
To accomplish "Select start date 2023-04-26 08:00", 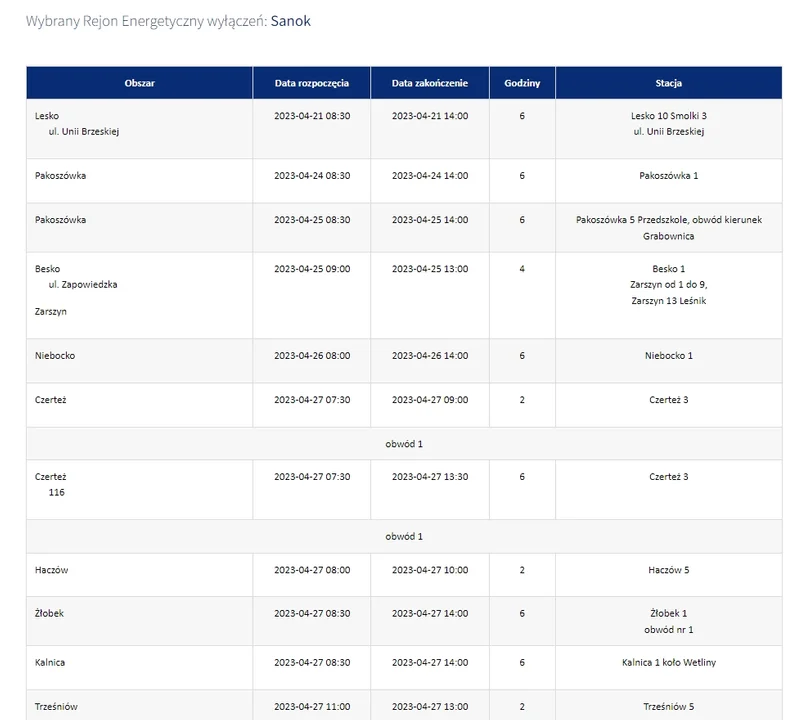I will [312, 355].
